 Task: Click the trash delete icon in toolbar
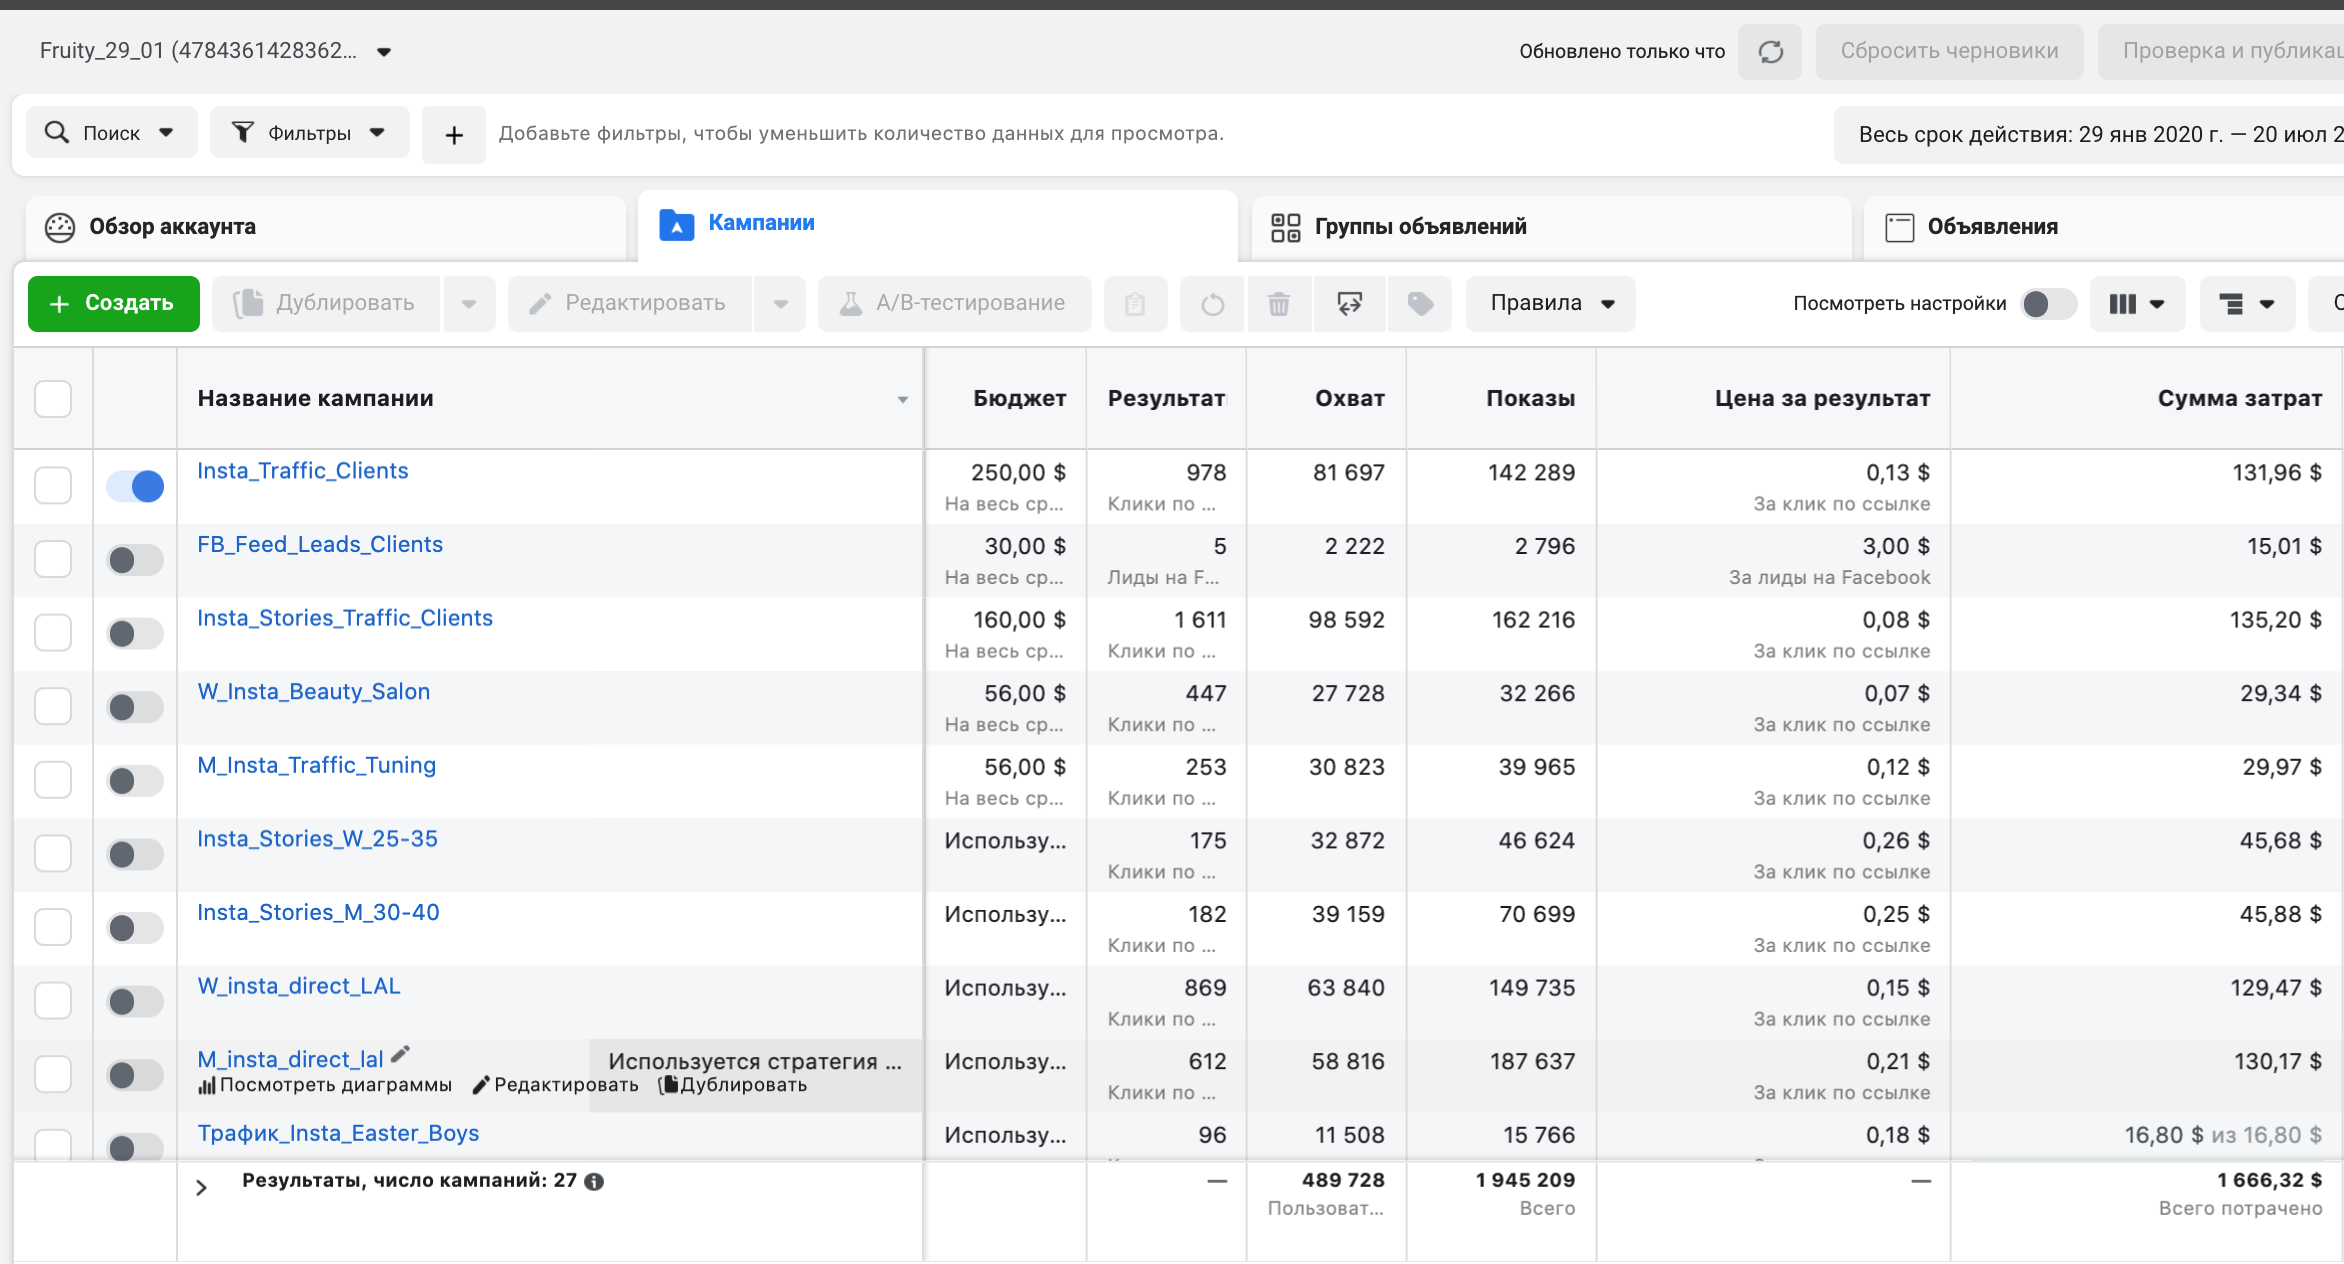[x=1279, y=304]
